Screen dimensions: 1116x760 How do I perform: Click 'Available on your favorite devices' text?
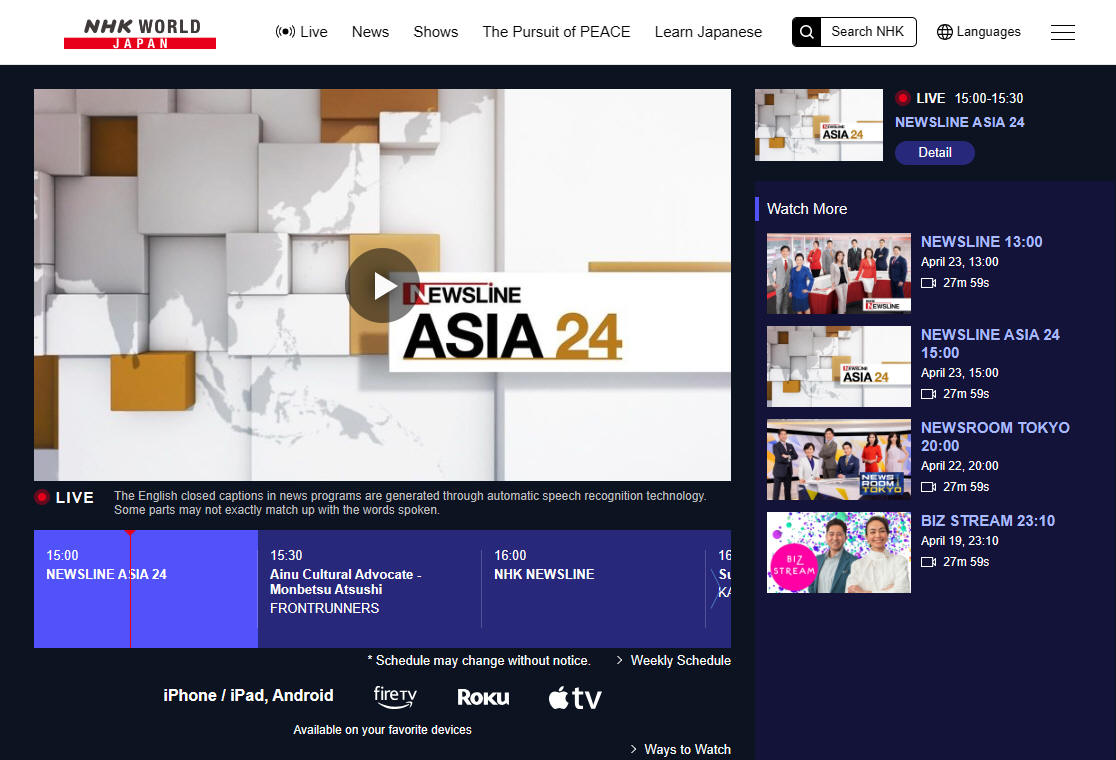click(x=382, y=729)
